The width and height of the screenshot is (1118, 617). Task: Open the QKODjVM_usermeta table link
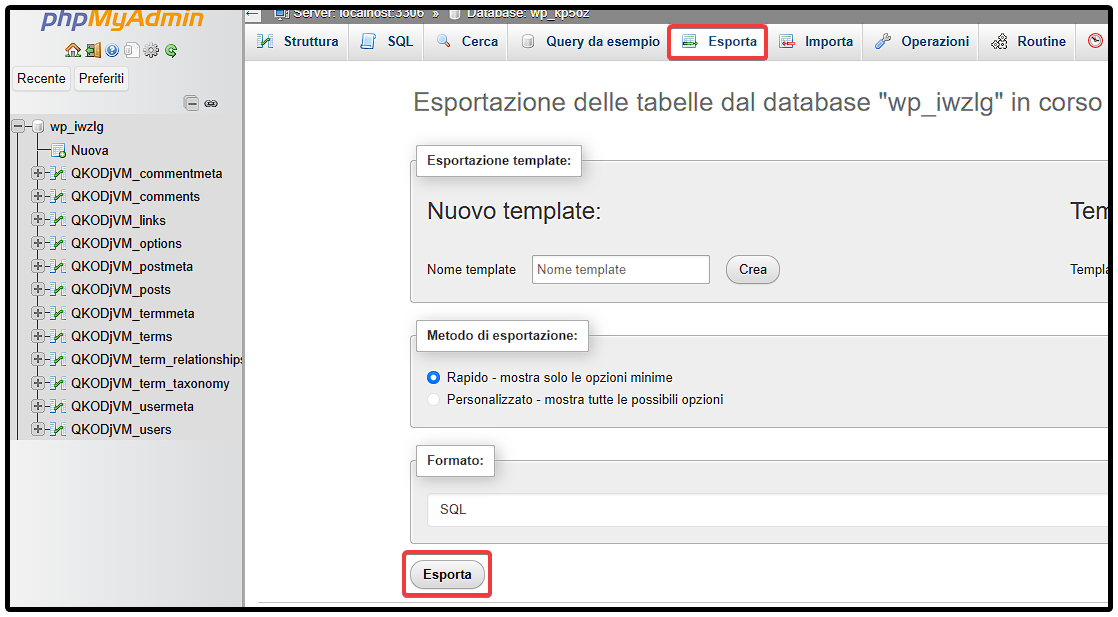[x=133, y=407]
